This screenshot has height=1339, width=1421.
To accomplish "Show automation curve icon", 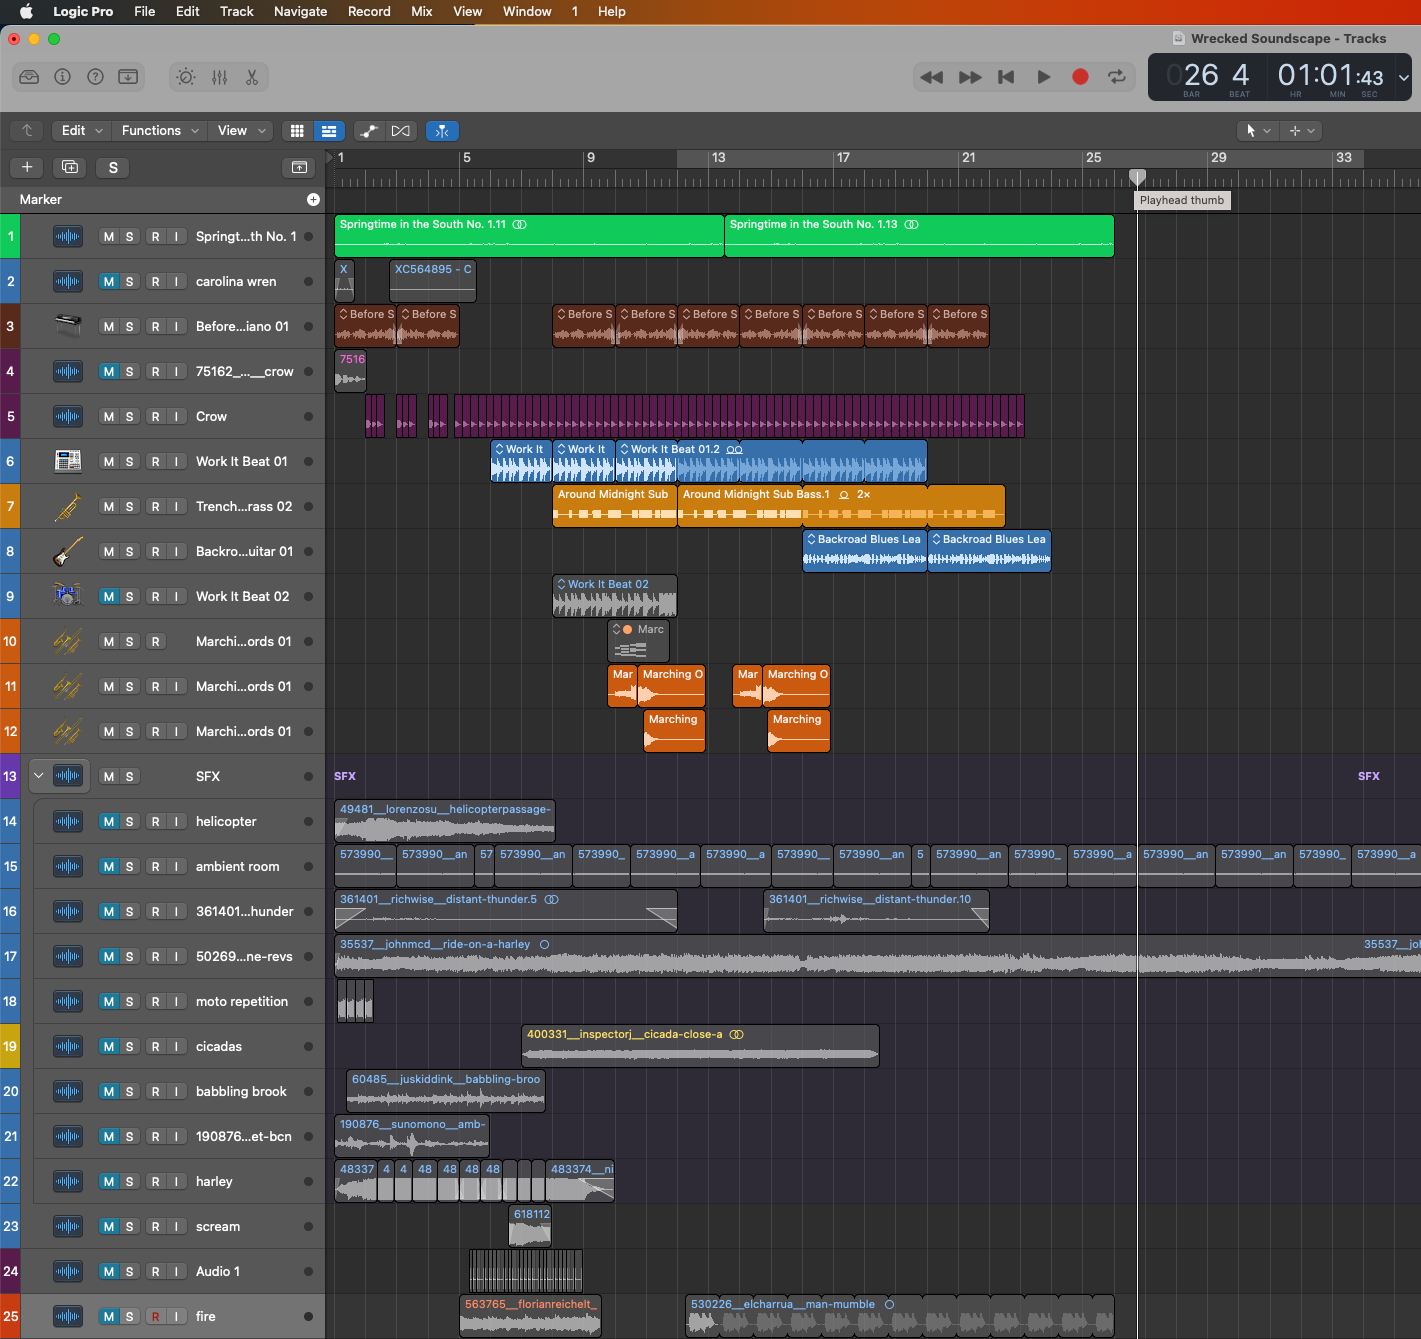I will (369, 131).
